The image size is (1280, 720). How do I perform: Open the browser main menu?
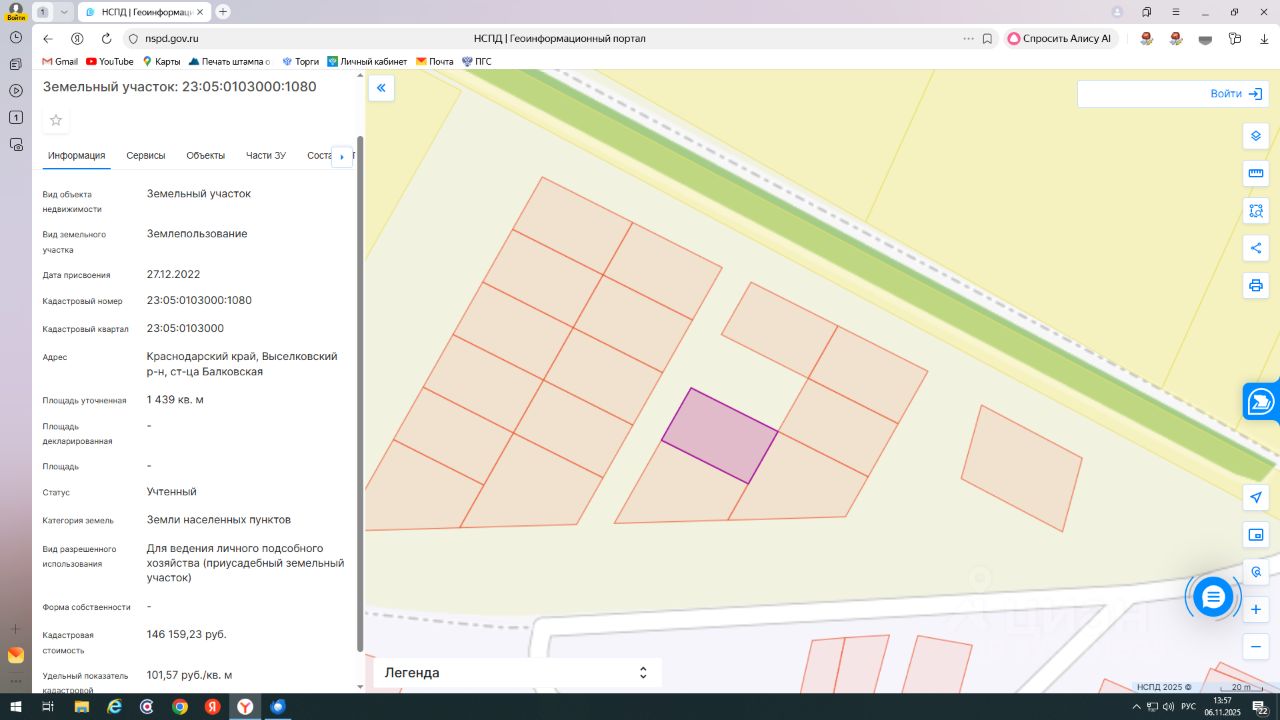pos(1177,12)
